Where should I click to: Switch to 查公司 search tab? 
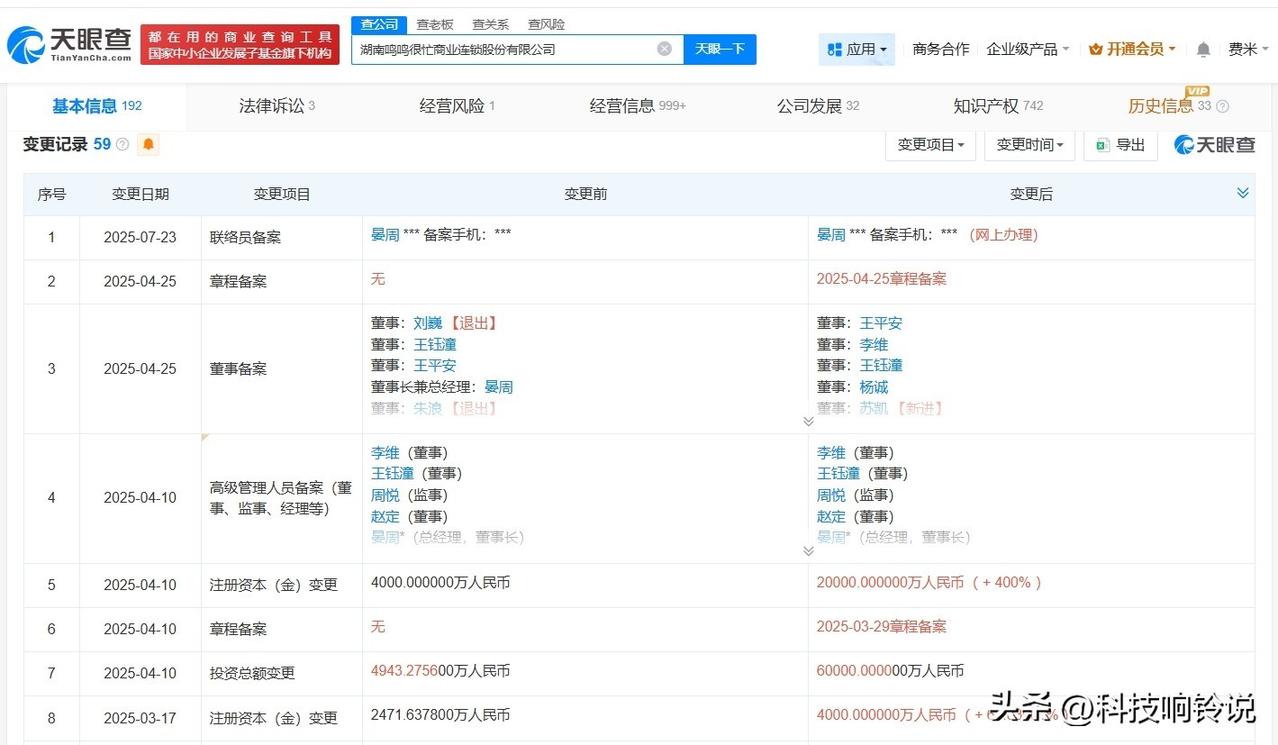[x=379, y=24]
